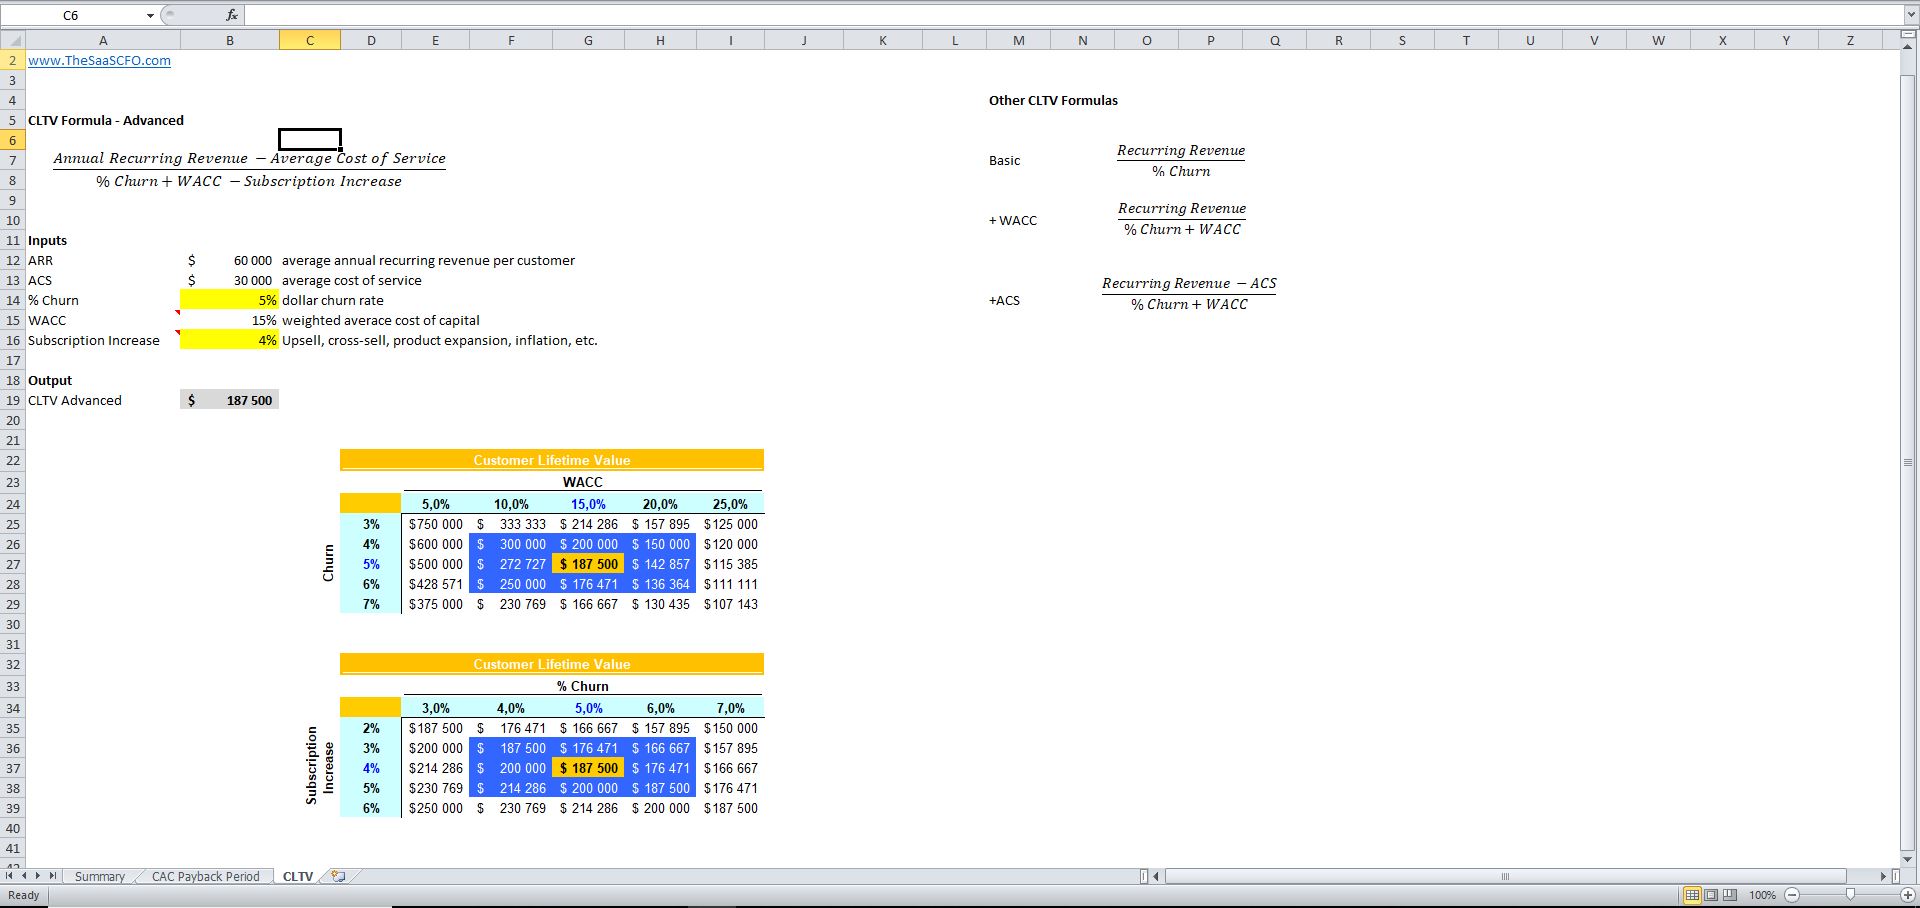Screen dimensions: 1920x908
Task: Select column E by its header
Action: [x=435, y=40]
